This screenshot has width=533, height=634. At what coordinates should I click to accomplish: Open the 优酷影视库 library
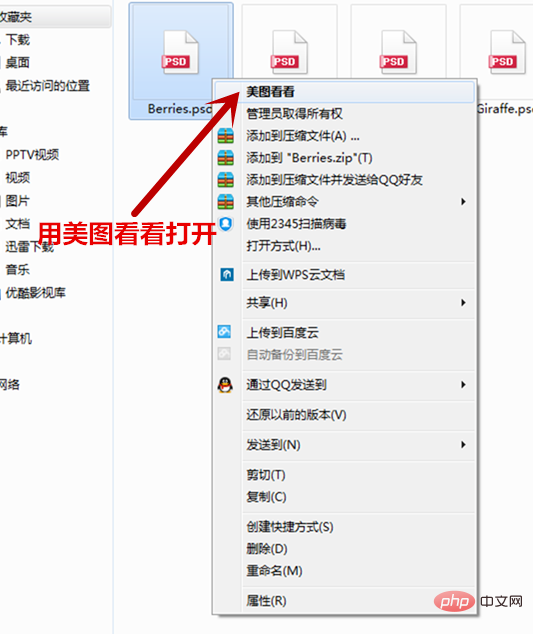coord(36,293)
